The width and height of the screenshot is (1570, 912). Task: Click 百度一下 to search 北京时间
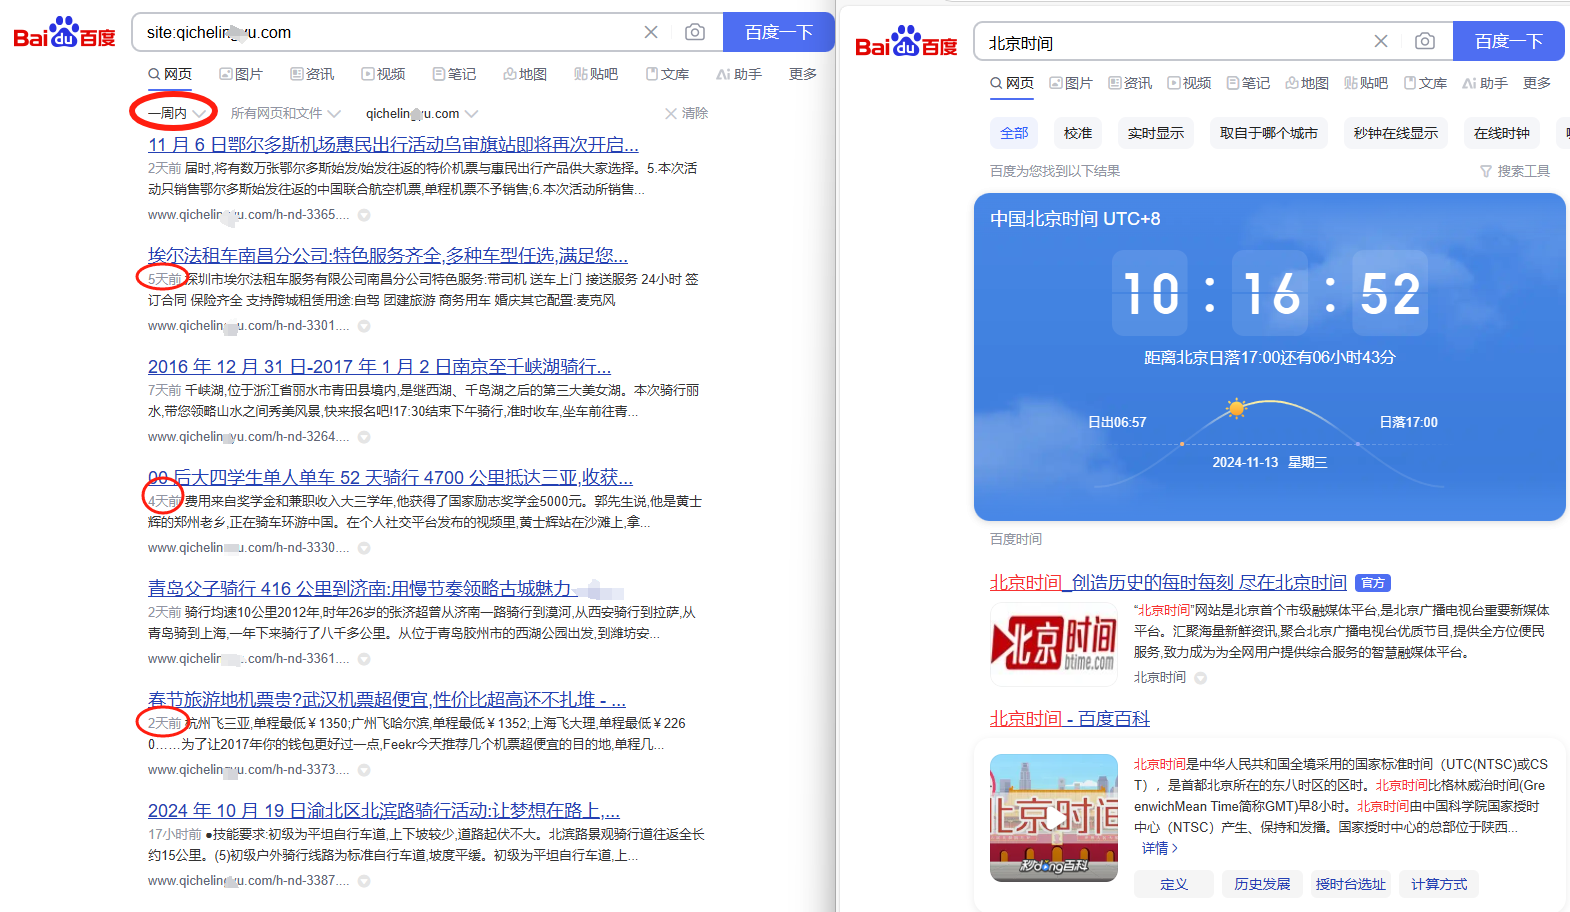point(1509,41)
